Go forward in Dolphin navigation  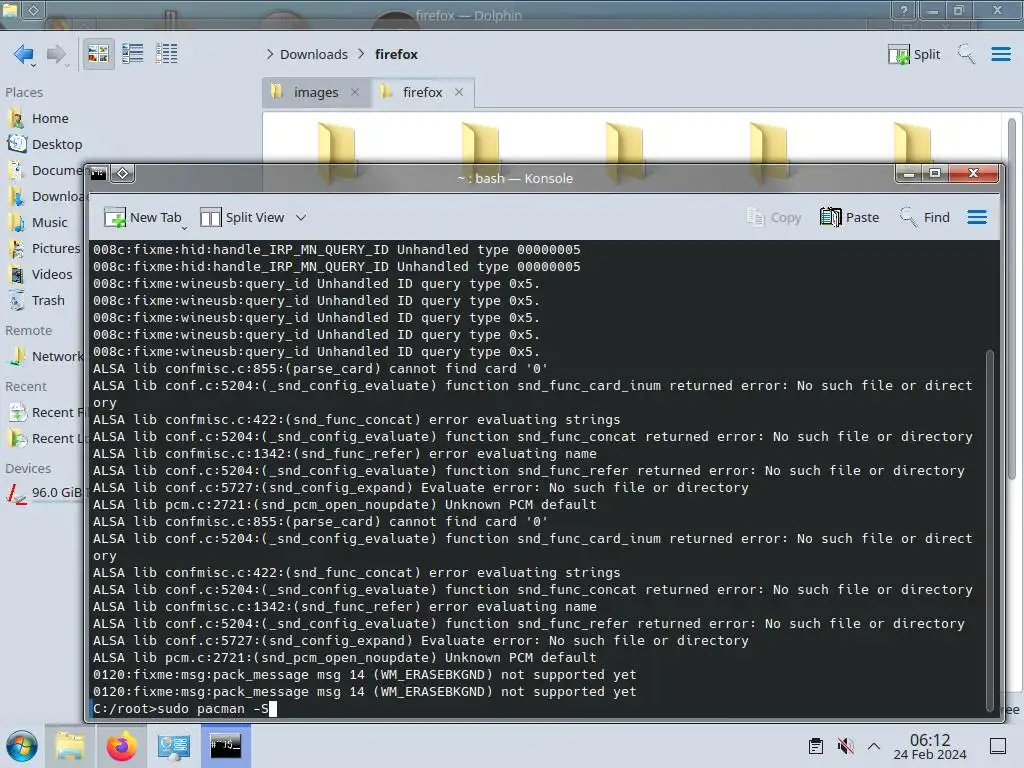coord(57,54)
